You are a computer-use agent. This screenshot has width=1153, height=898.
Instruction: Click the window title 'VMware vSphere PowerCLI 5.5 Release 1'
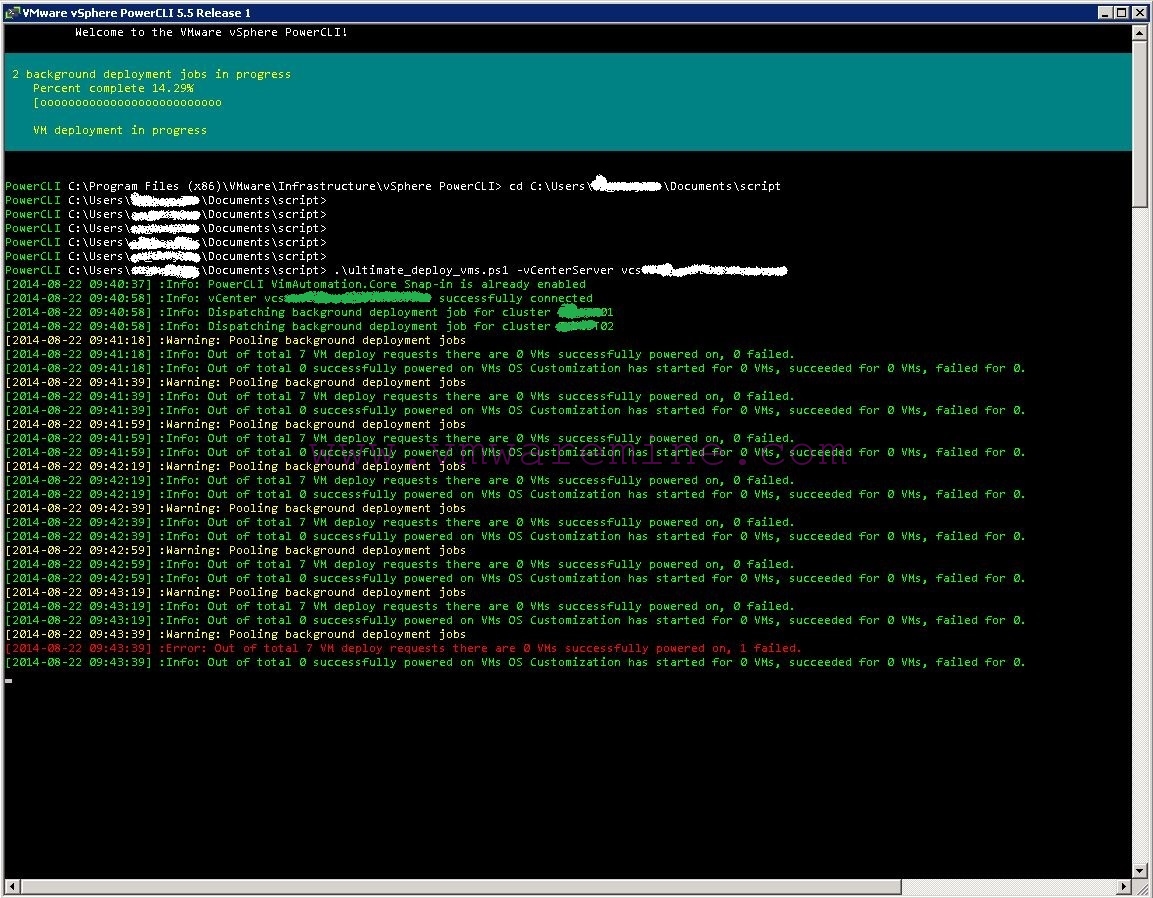(x=137, y=13)
